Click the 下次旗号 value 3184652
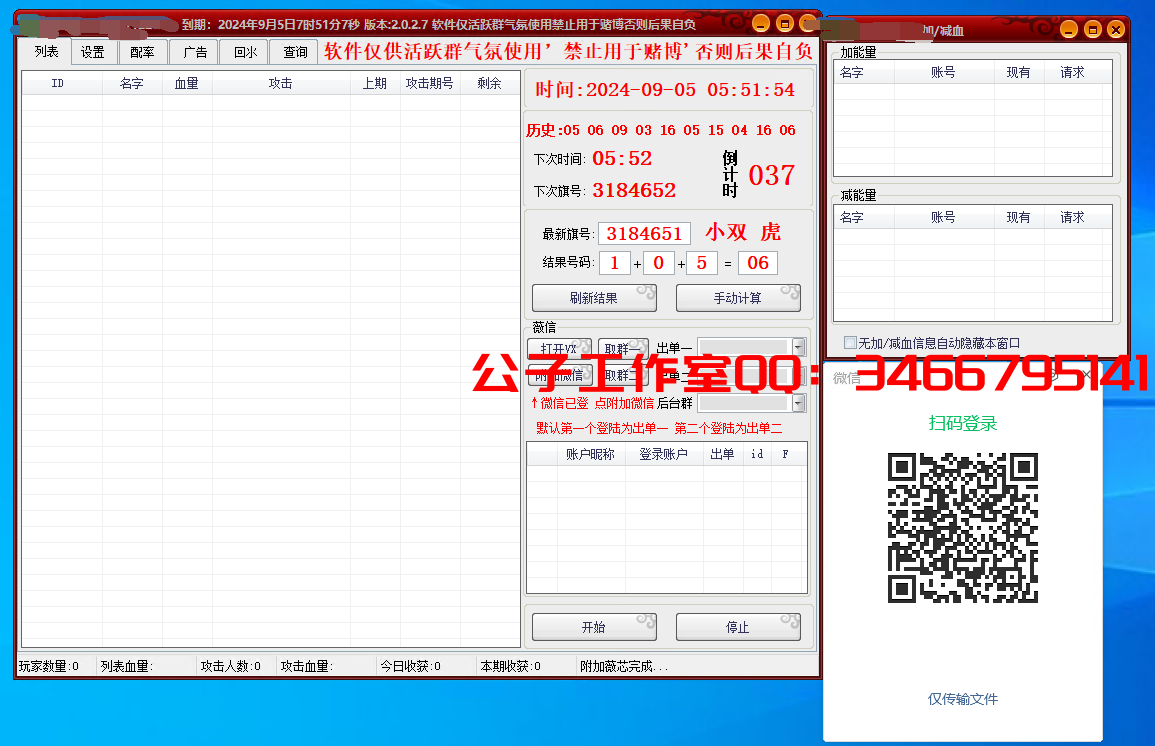1155x746 pixels. pyautogui.click(x=634, y=190)
